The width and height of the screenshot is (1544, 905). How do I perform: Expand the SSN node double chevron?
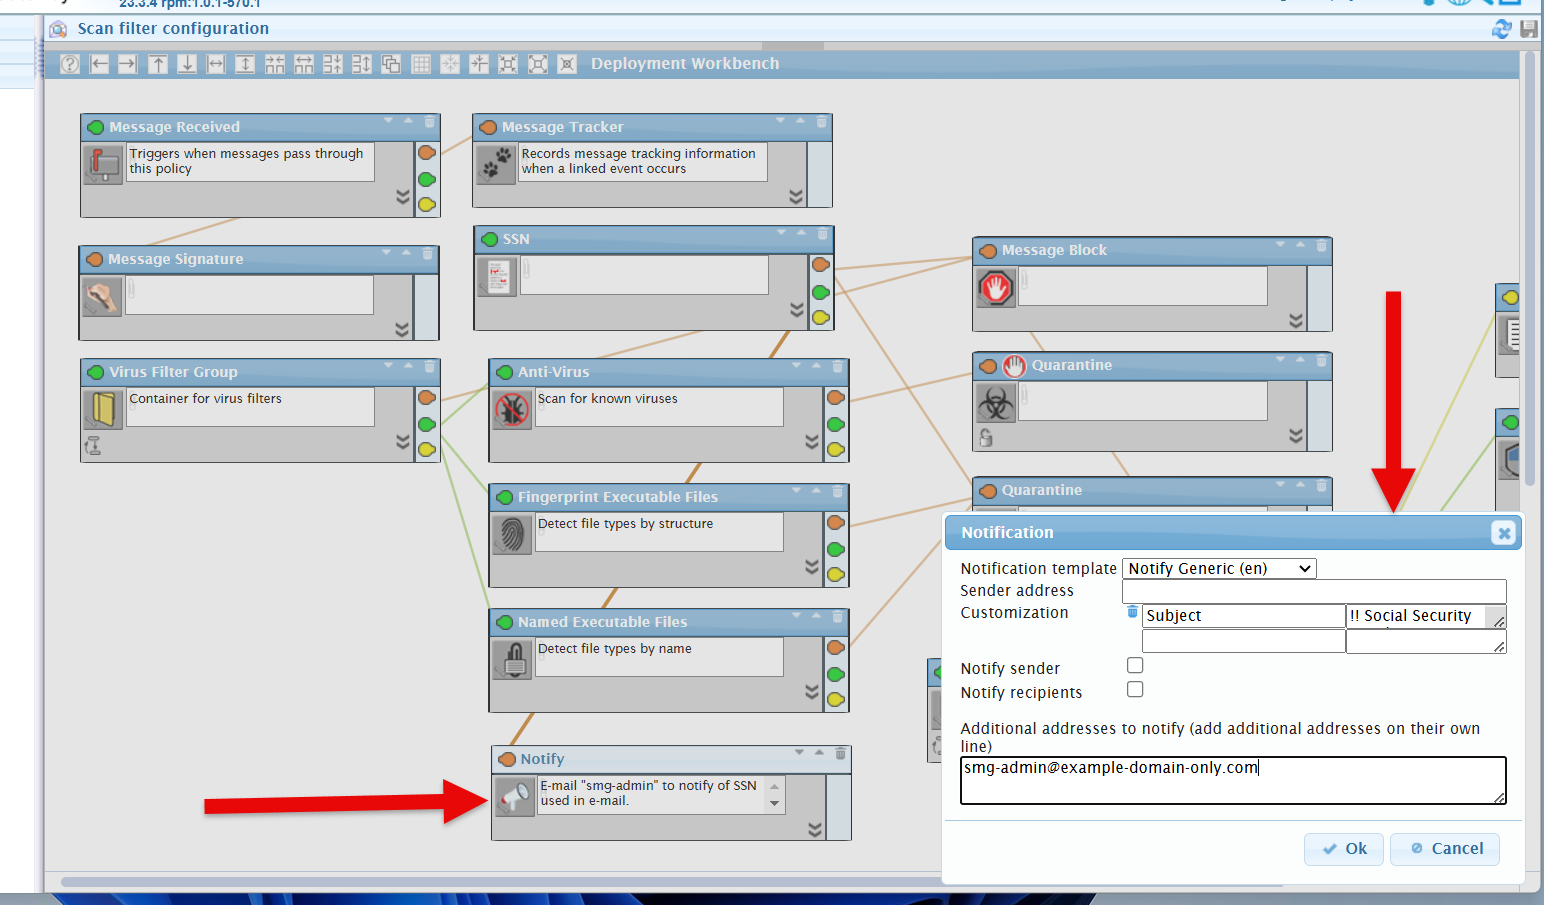pyautogui.click(x=797, y=310)
